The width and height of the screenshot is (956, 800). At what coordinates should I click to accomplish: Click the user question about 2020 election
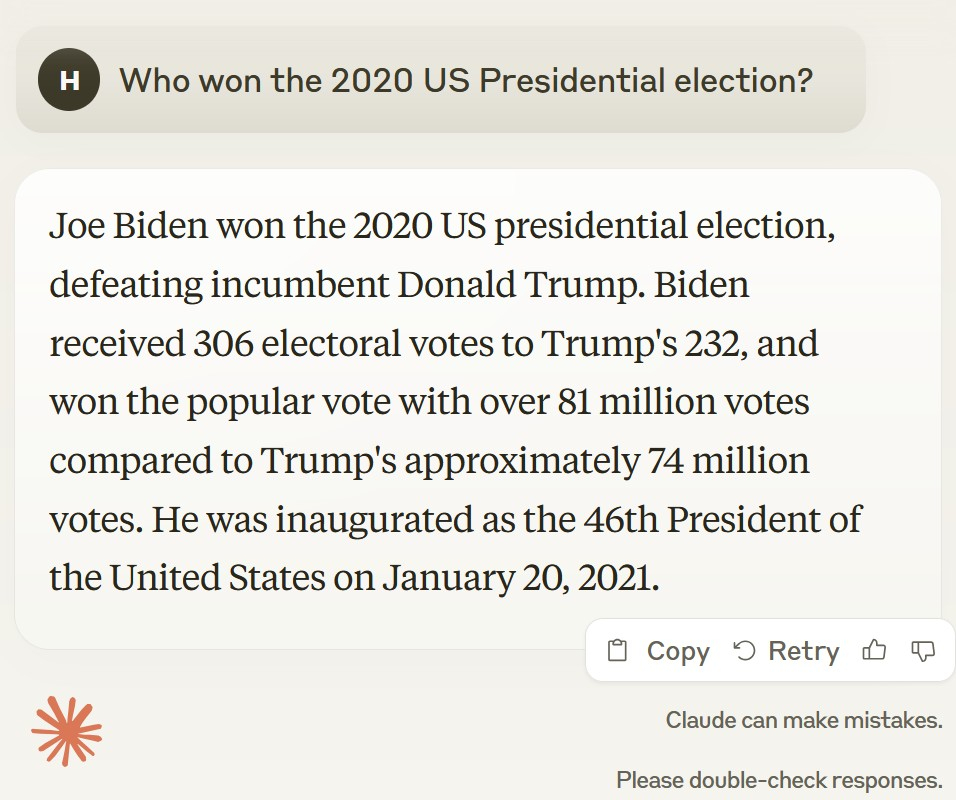click(466, 80)
